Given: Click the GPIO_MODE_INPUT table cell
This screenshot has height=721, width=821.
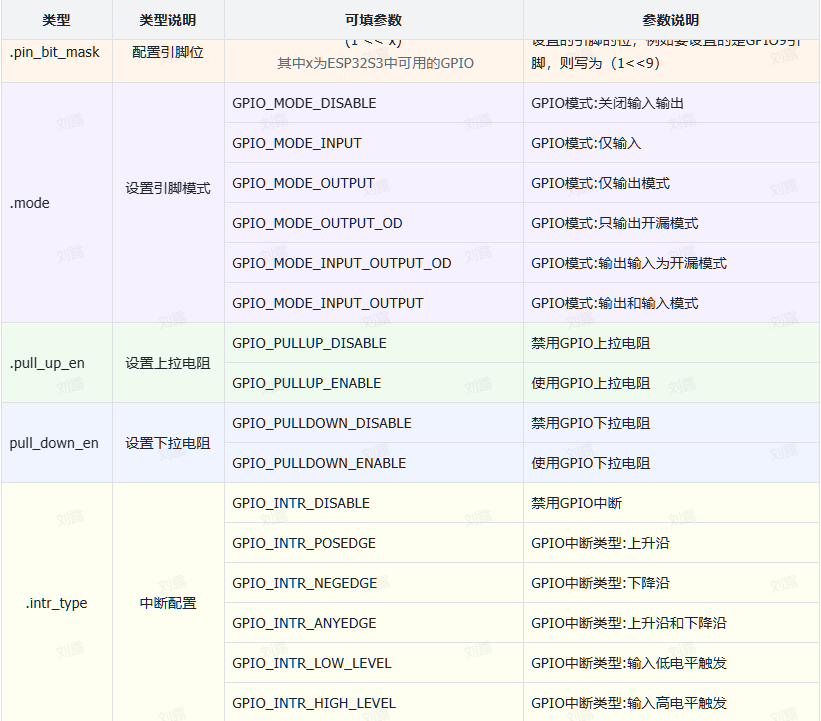Looking at the screenshot, I should coord(297,143).
